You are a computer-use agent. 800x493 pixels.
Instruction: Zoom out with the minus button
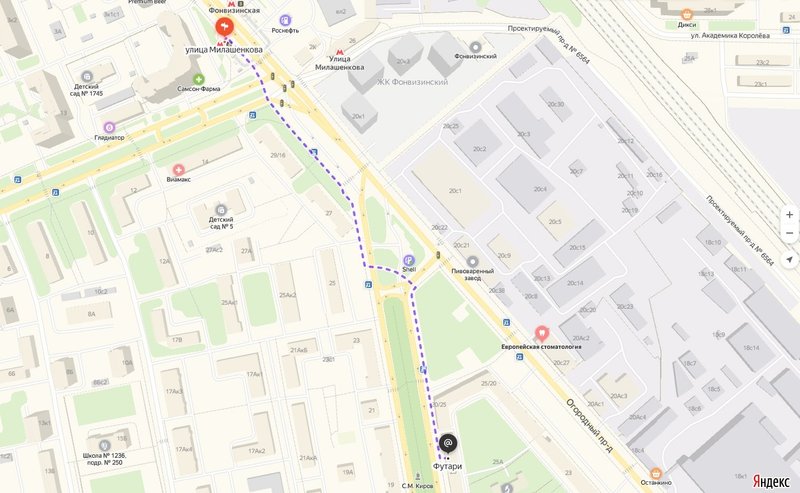pos(789,233)
